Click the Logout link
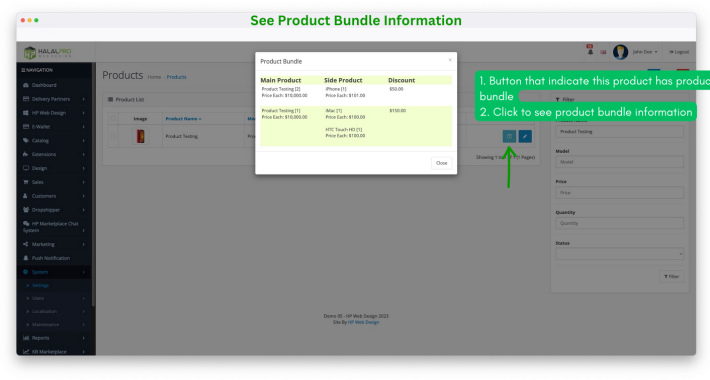 (679, 52)
